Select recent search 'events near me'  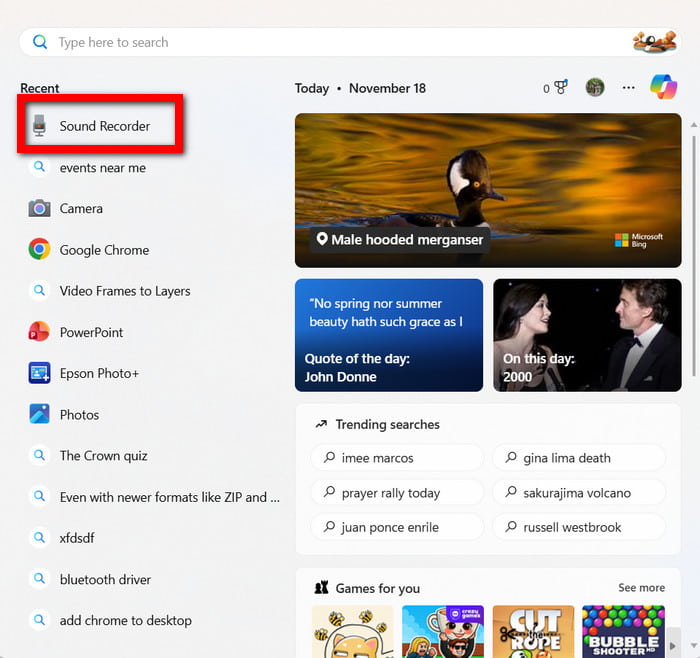pos(102,168)
